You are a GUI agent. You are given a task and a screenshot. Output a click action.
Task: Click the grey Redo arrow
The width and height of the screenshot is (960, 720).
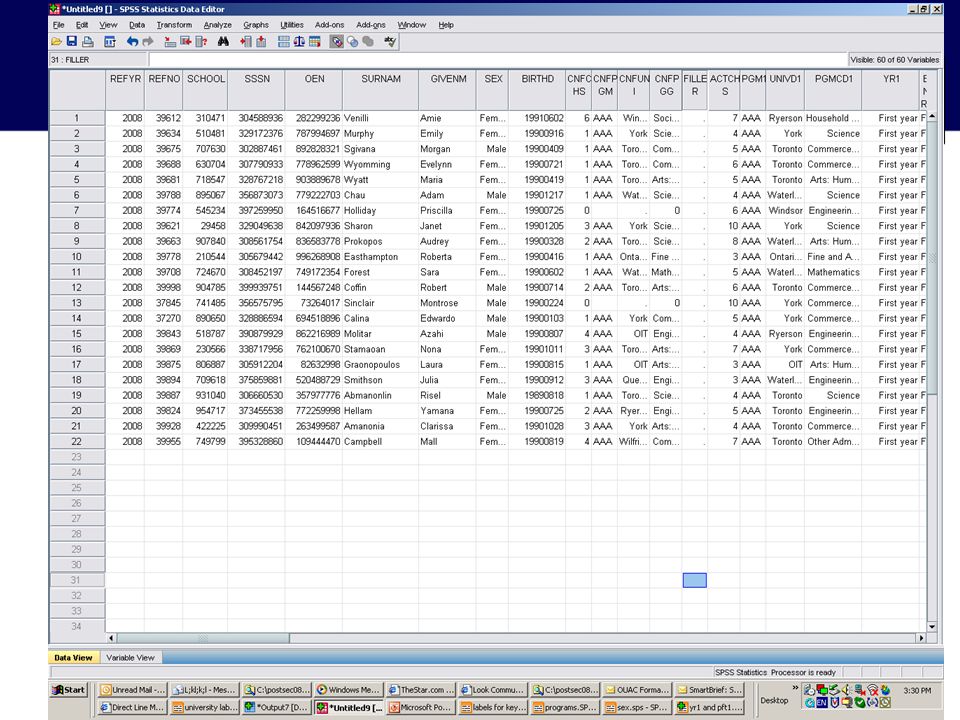pos(148,42)
